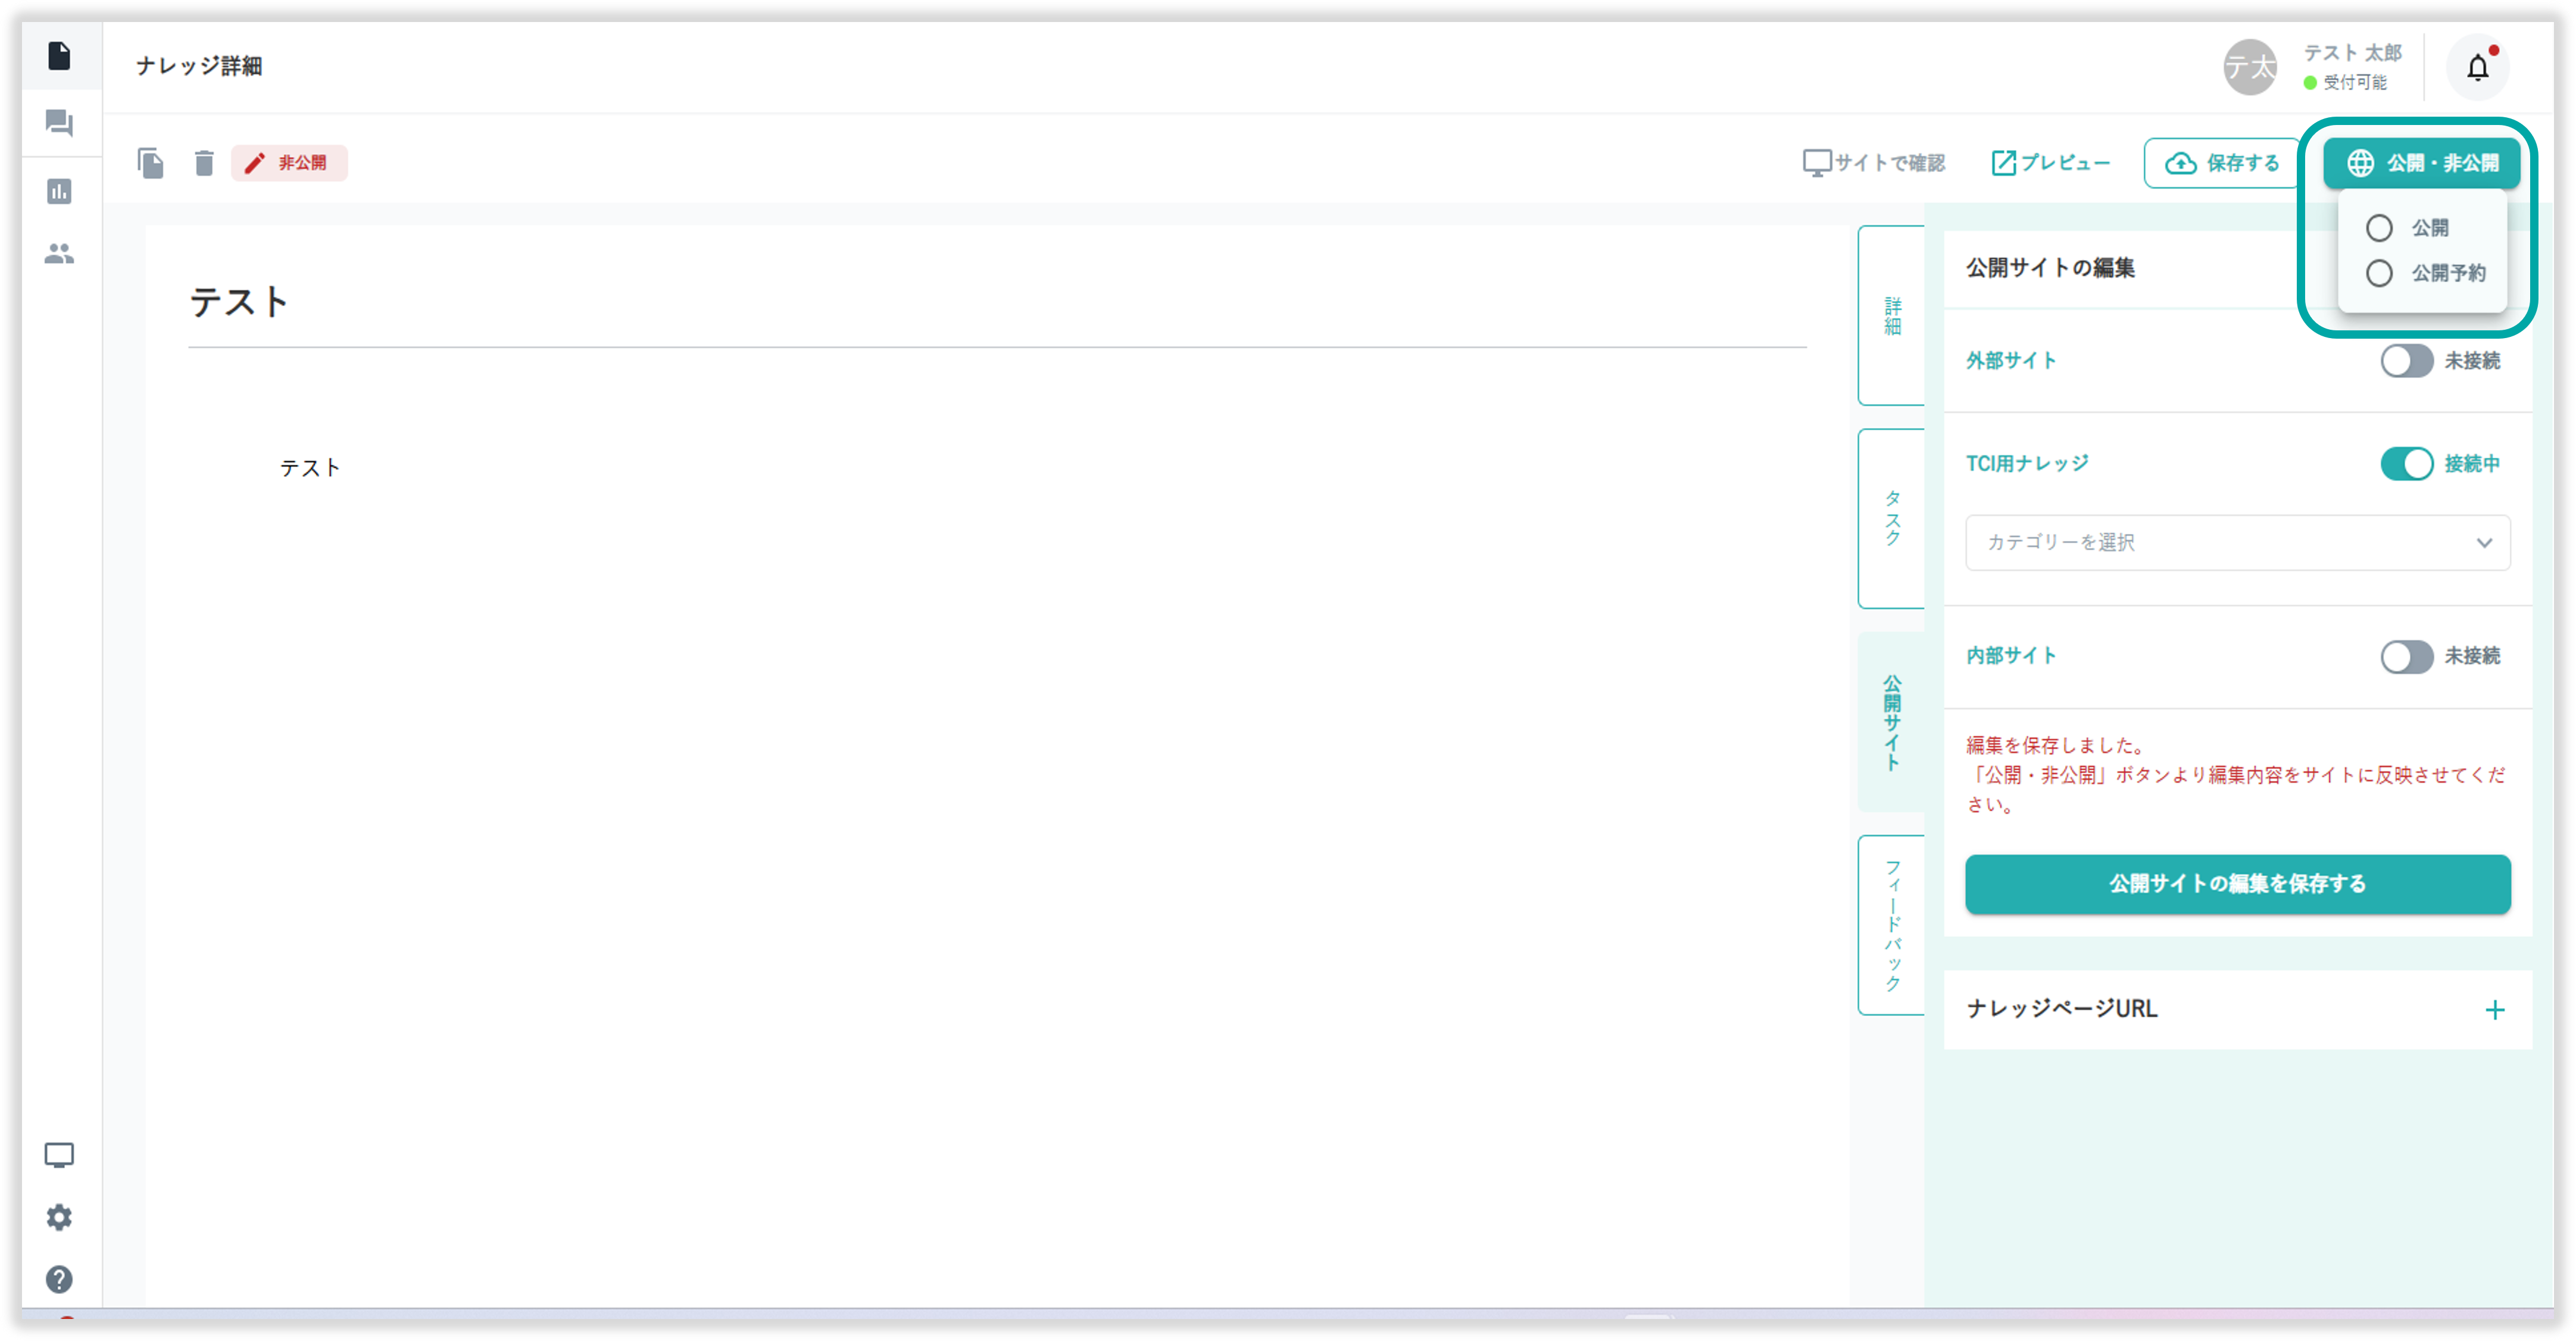Switch to the フィードバック side tab
Viewport: 2576px width, 1341px height.
tap(1891, 925)
